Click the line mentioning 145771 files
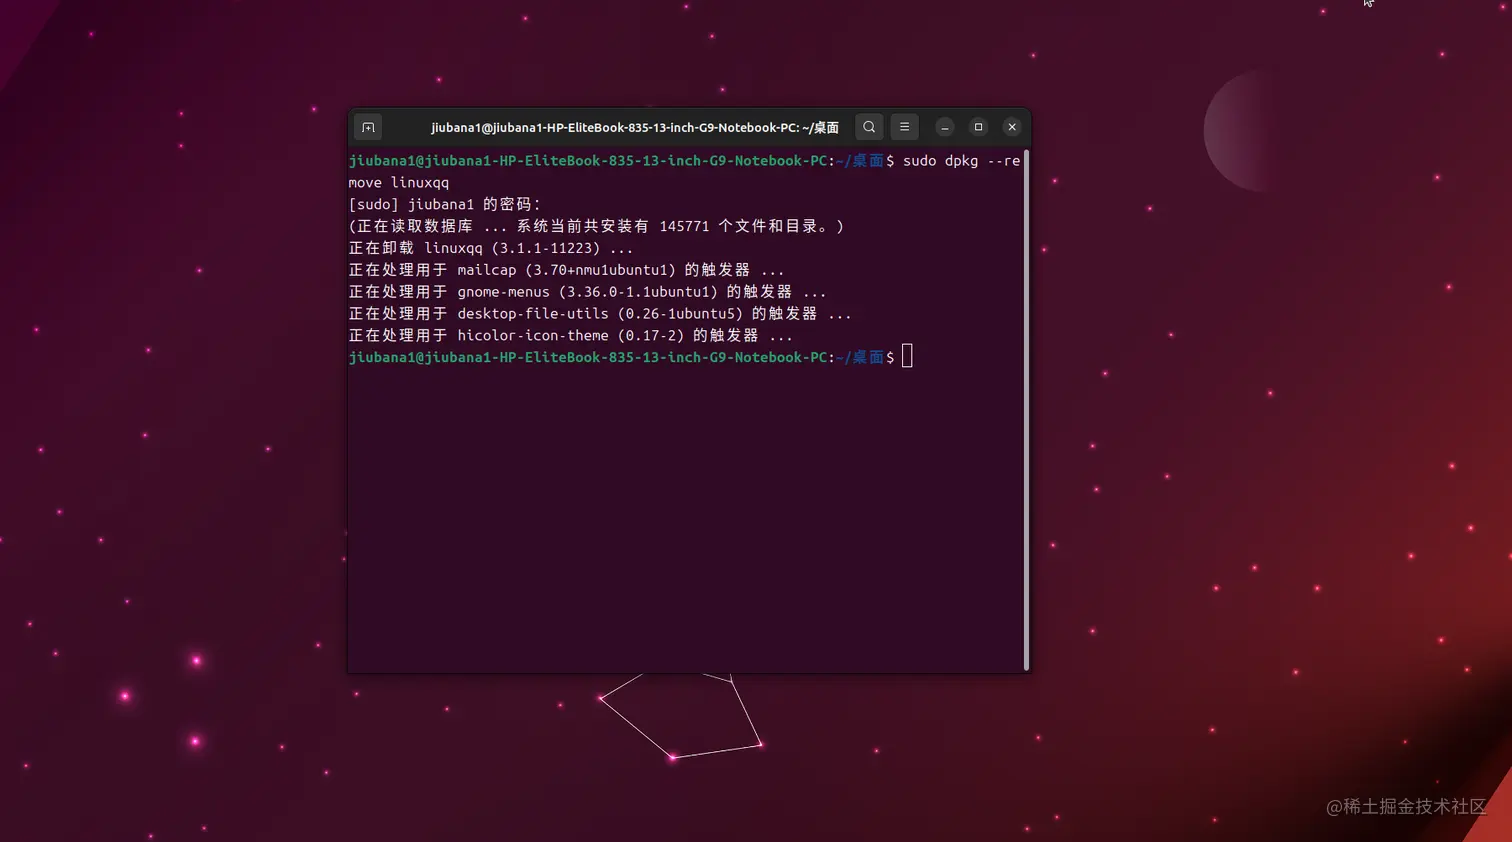 pos(596,226)
